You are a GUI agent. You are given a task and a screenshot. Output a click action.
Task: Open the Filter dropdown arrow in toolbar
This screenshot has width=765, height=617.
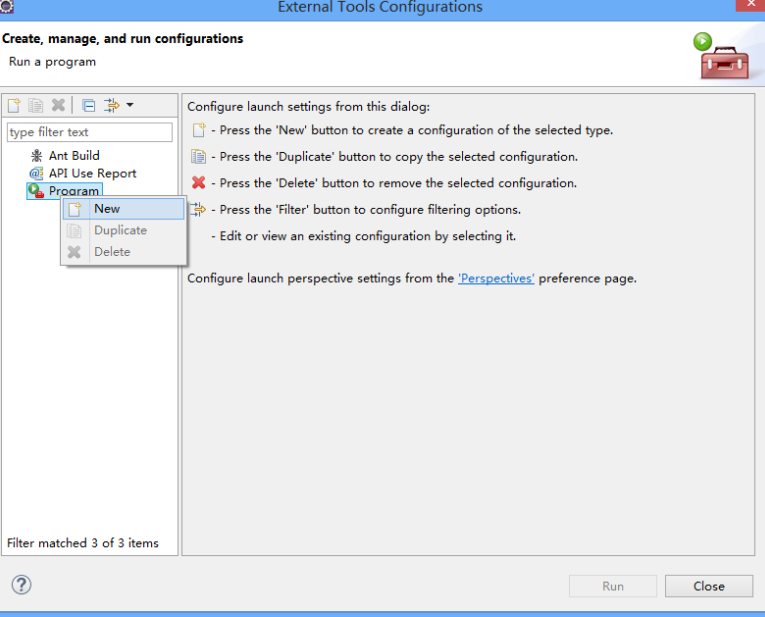pos(130,105)
